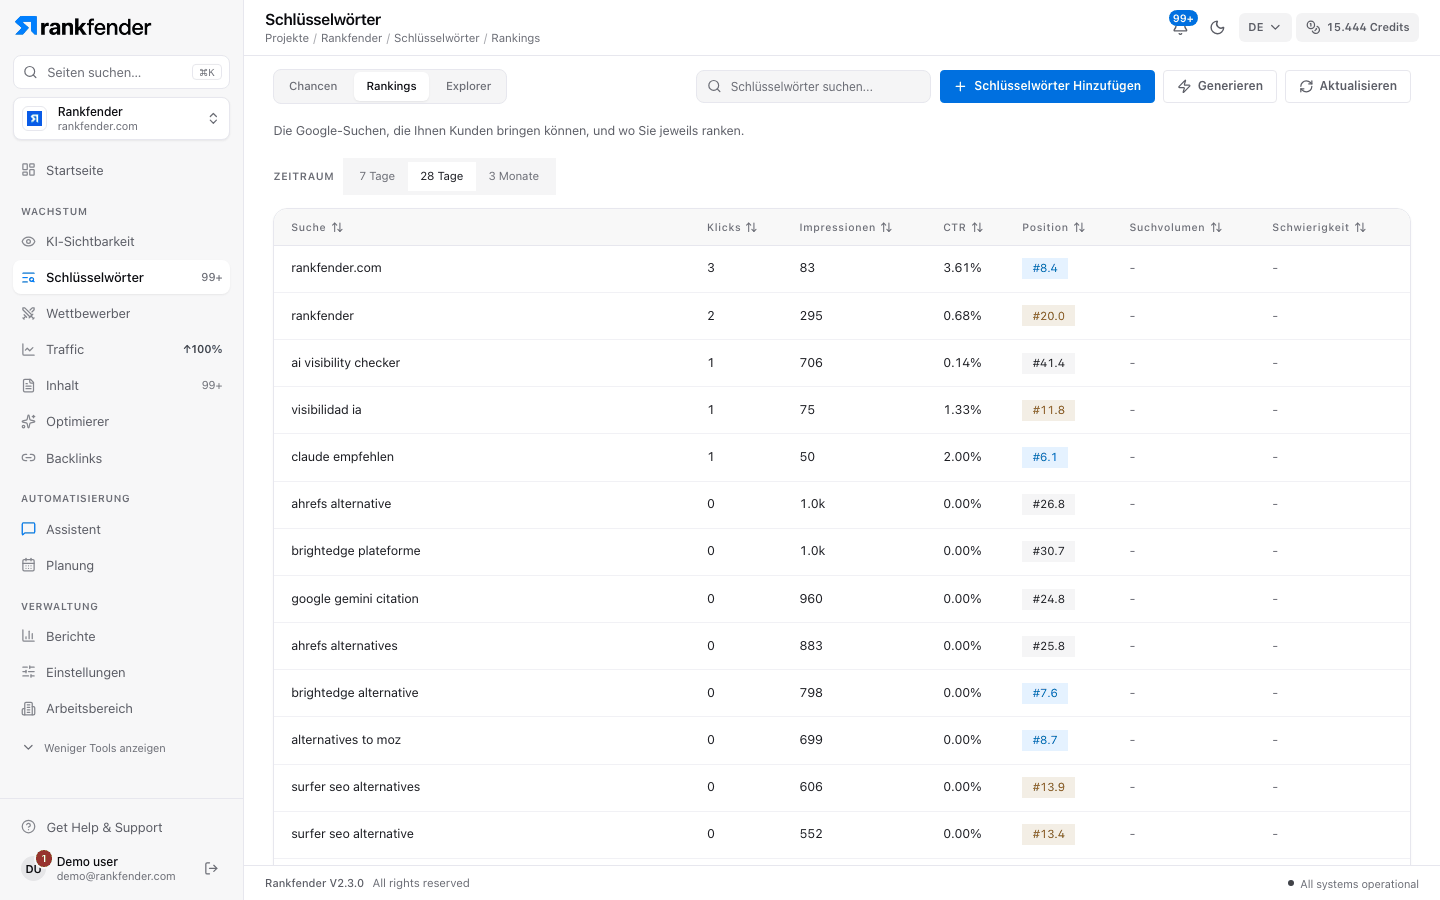
Task: Select the 7 Tage time range
Action: 377,176
